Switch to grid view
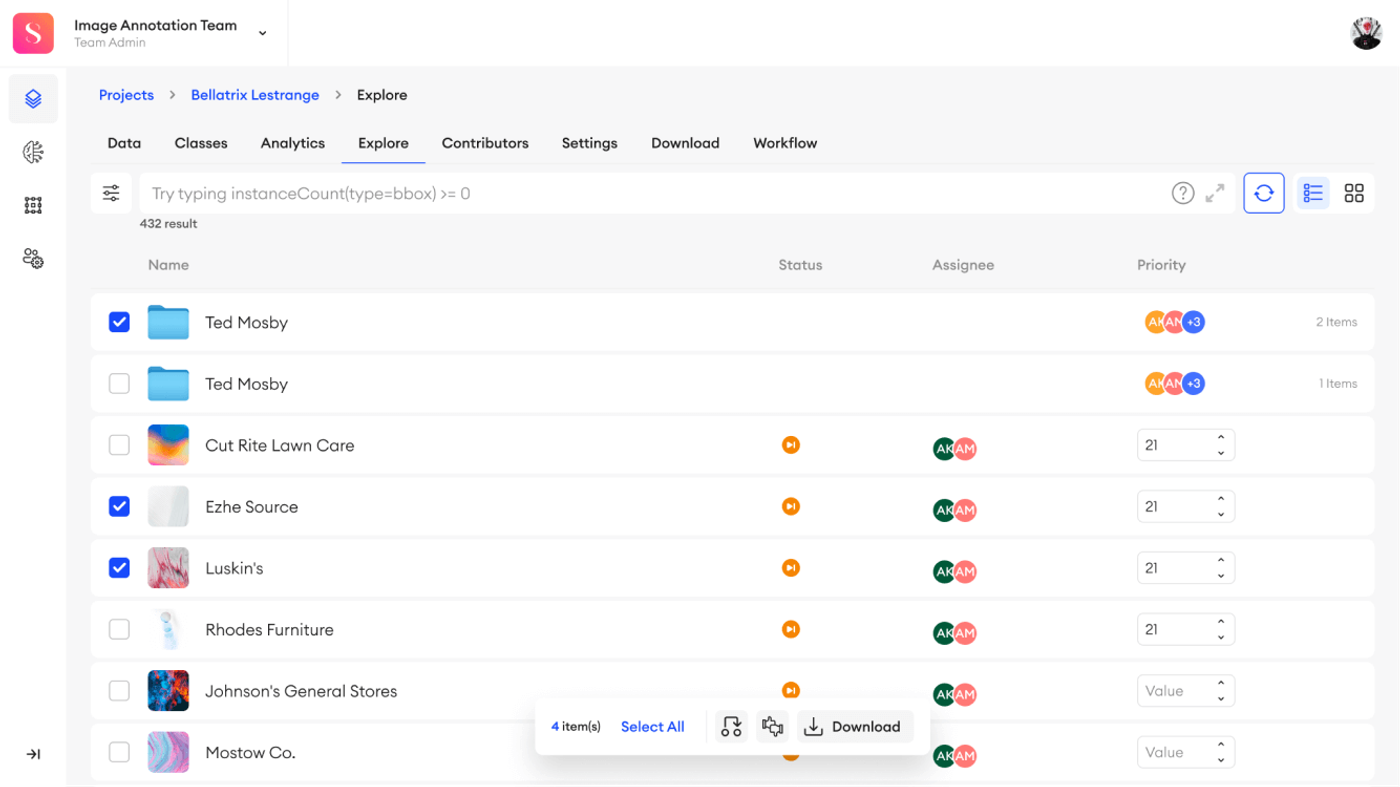 coord(1354,193)
